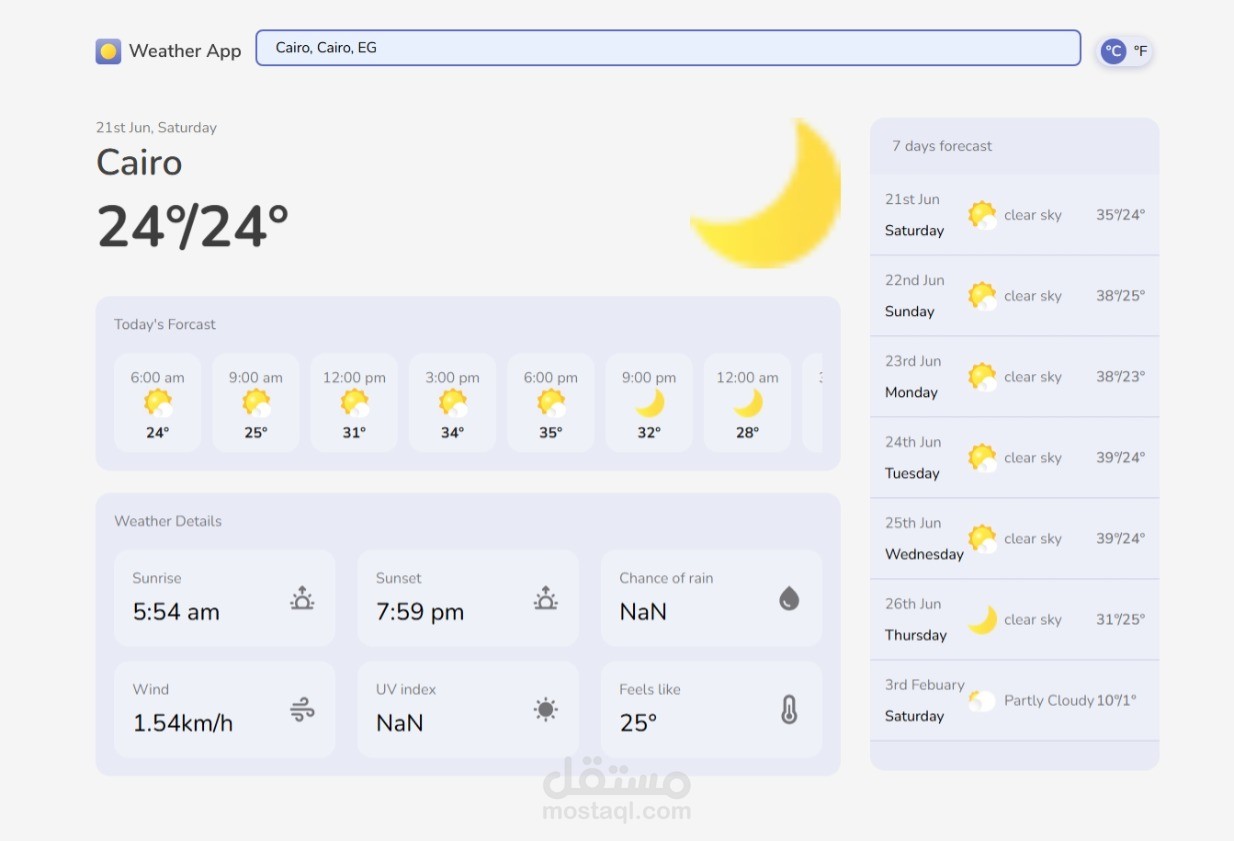Select the Sunset 7:59 pm card

pos(467,598)
